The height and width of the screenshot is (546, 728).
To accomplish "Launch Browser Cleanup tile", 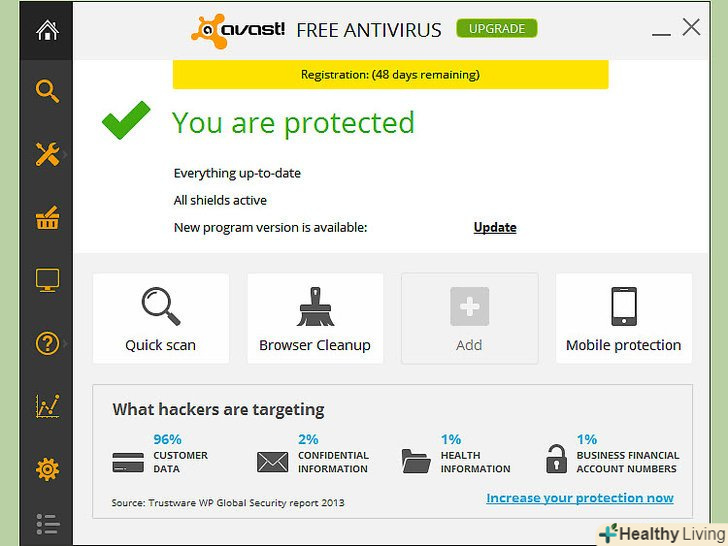I will 315,318.
